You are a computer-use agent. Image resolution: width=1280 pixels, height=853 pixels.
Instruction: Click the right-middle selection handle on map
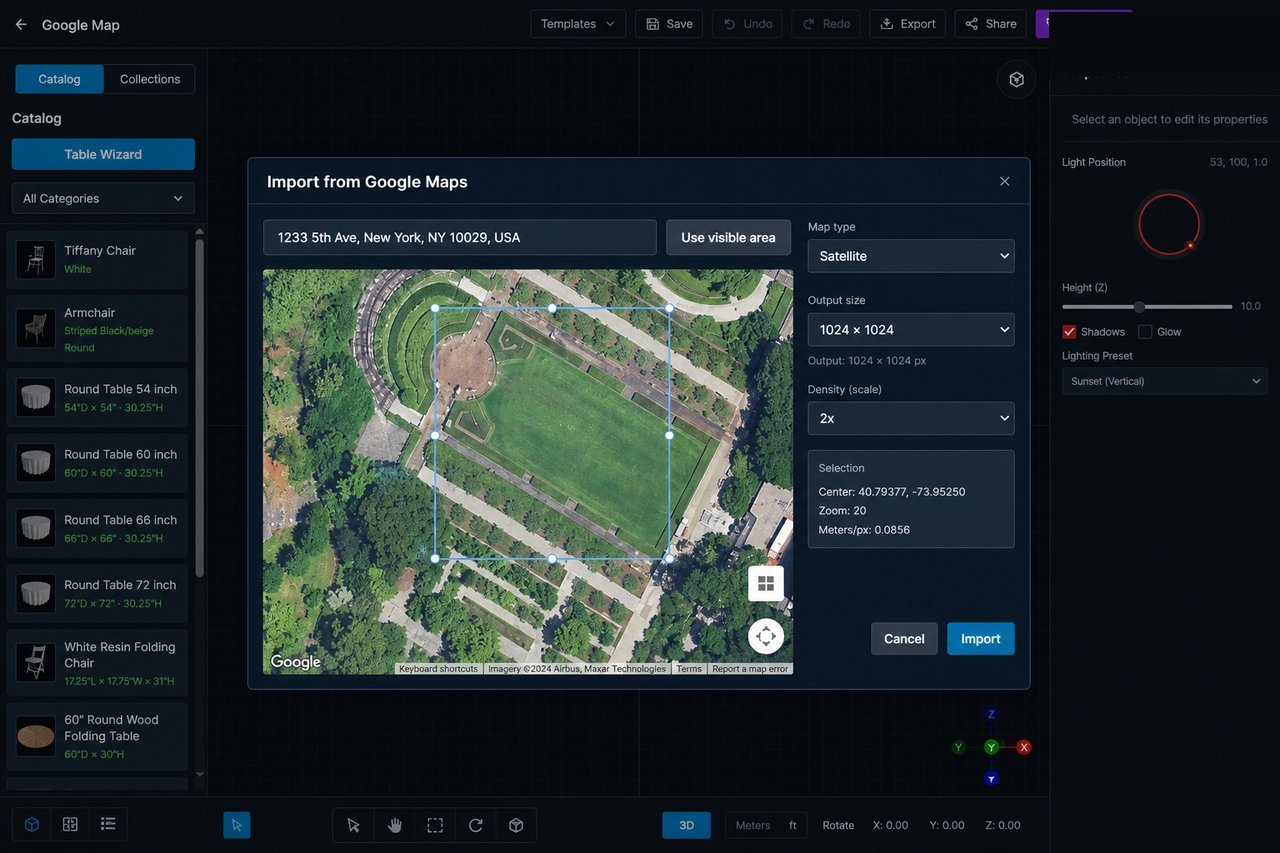click(x=669, y=435)
